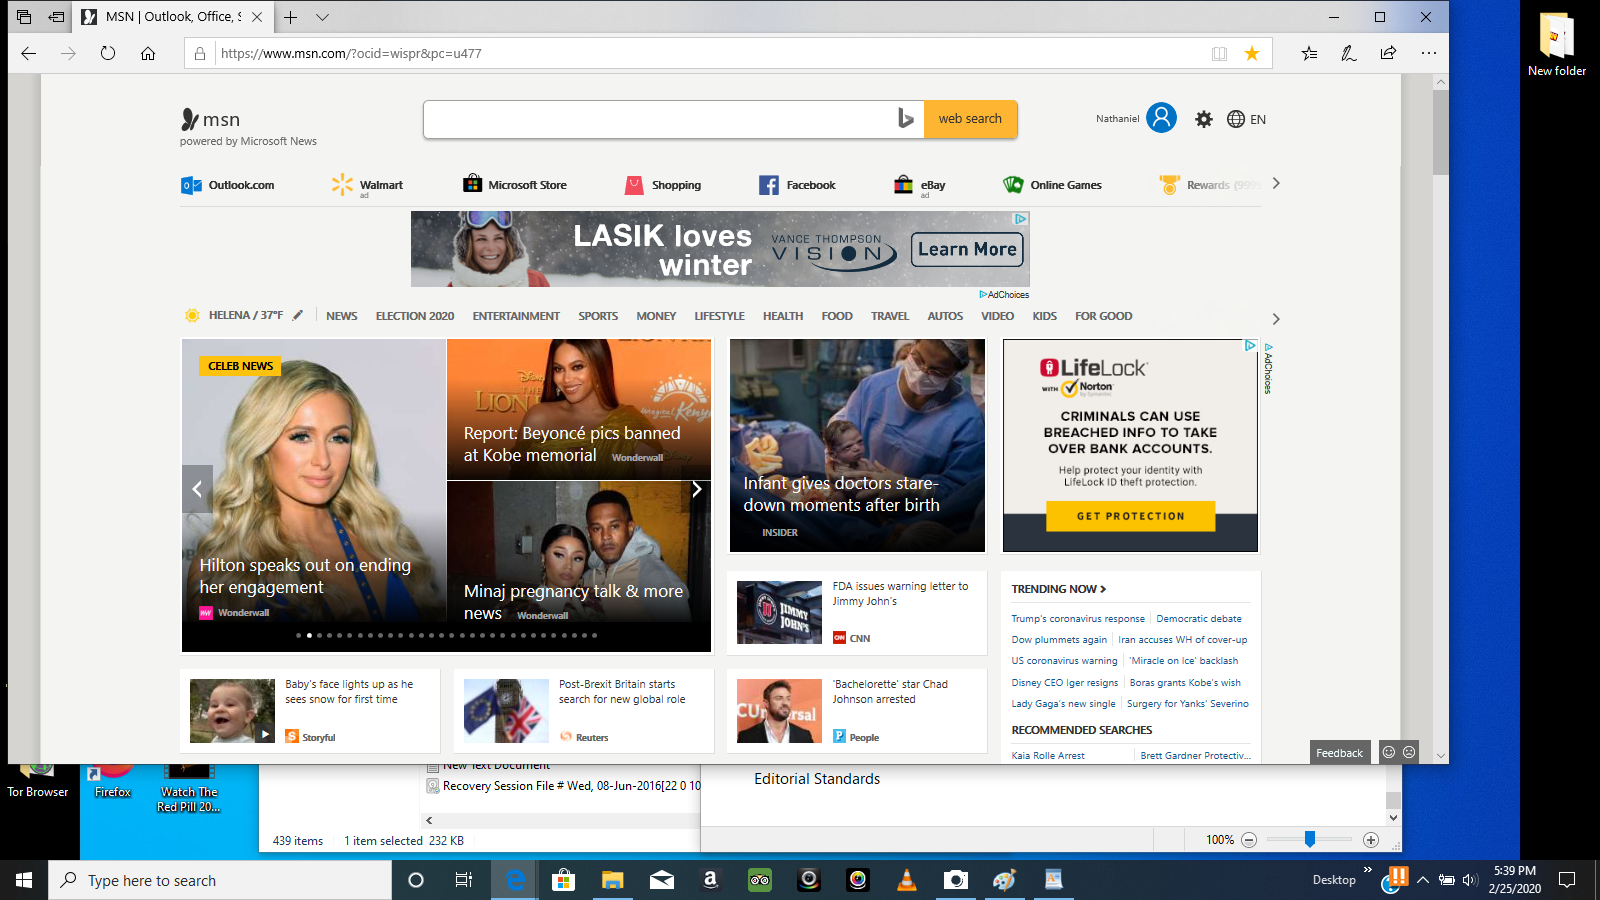This screenshot has height=900, width=1600.
Task: Click the gold favorites star in address bar
Action: point(1252,54)
